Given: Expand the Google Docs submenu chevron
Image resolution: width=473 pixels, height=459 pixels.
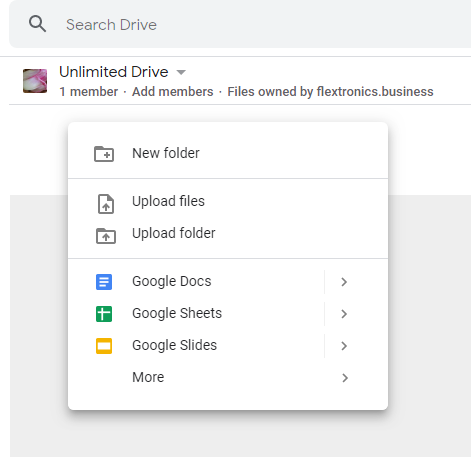Looking at the screenshot, I should point(344,282).
